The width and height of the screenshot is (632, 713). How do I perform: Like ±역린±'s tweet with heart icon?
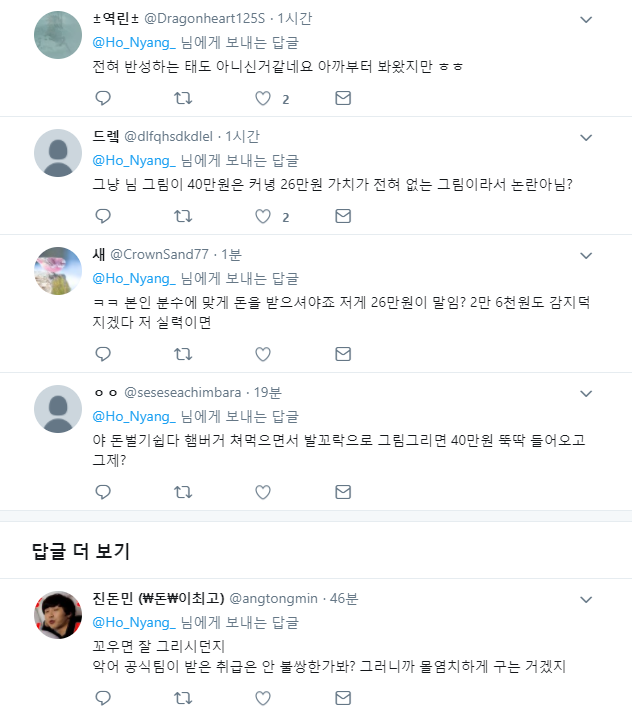263,98
